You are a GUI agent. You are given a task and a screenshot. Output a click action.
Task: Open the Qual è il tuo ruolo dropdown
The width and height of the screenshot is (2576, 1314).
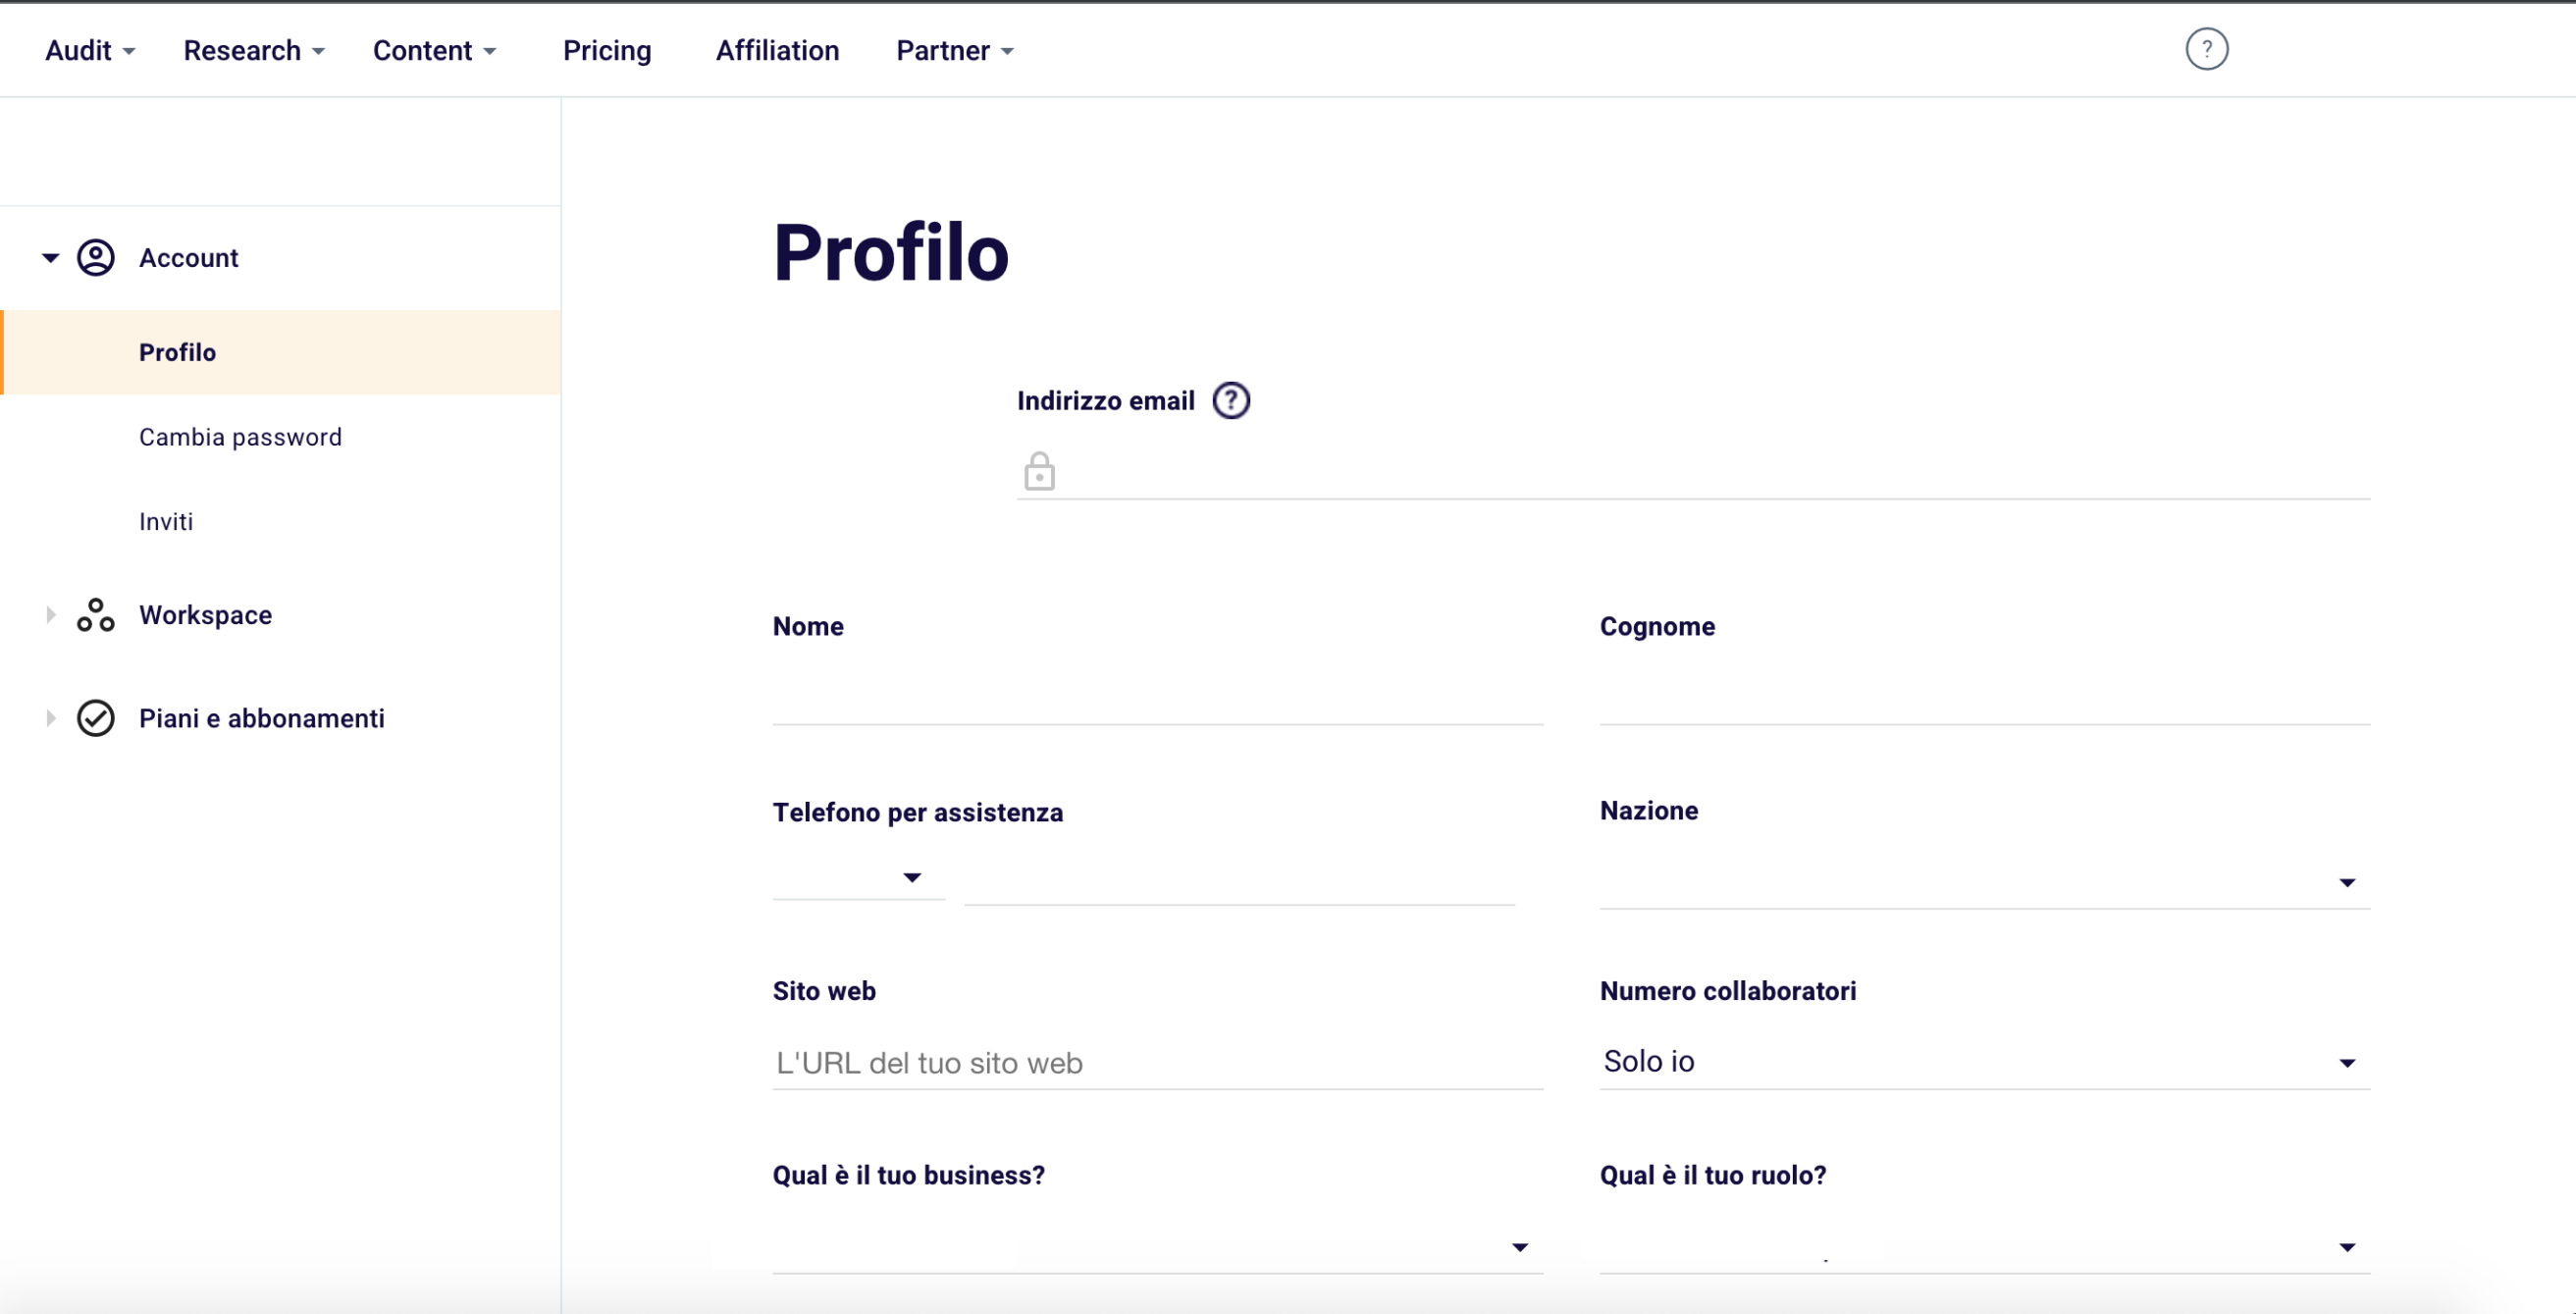click(x=1984, y=1246)
